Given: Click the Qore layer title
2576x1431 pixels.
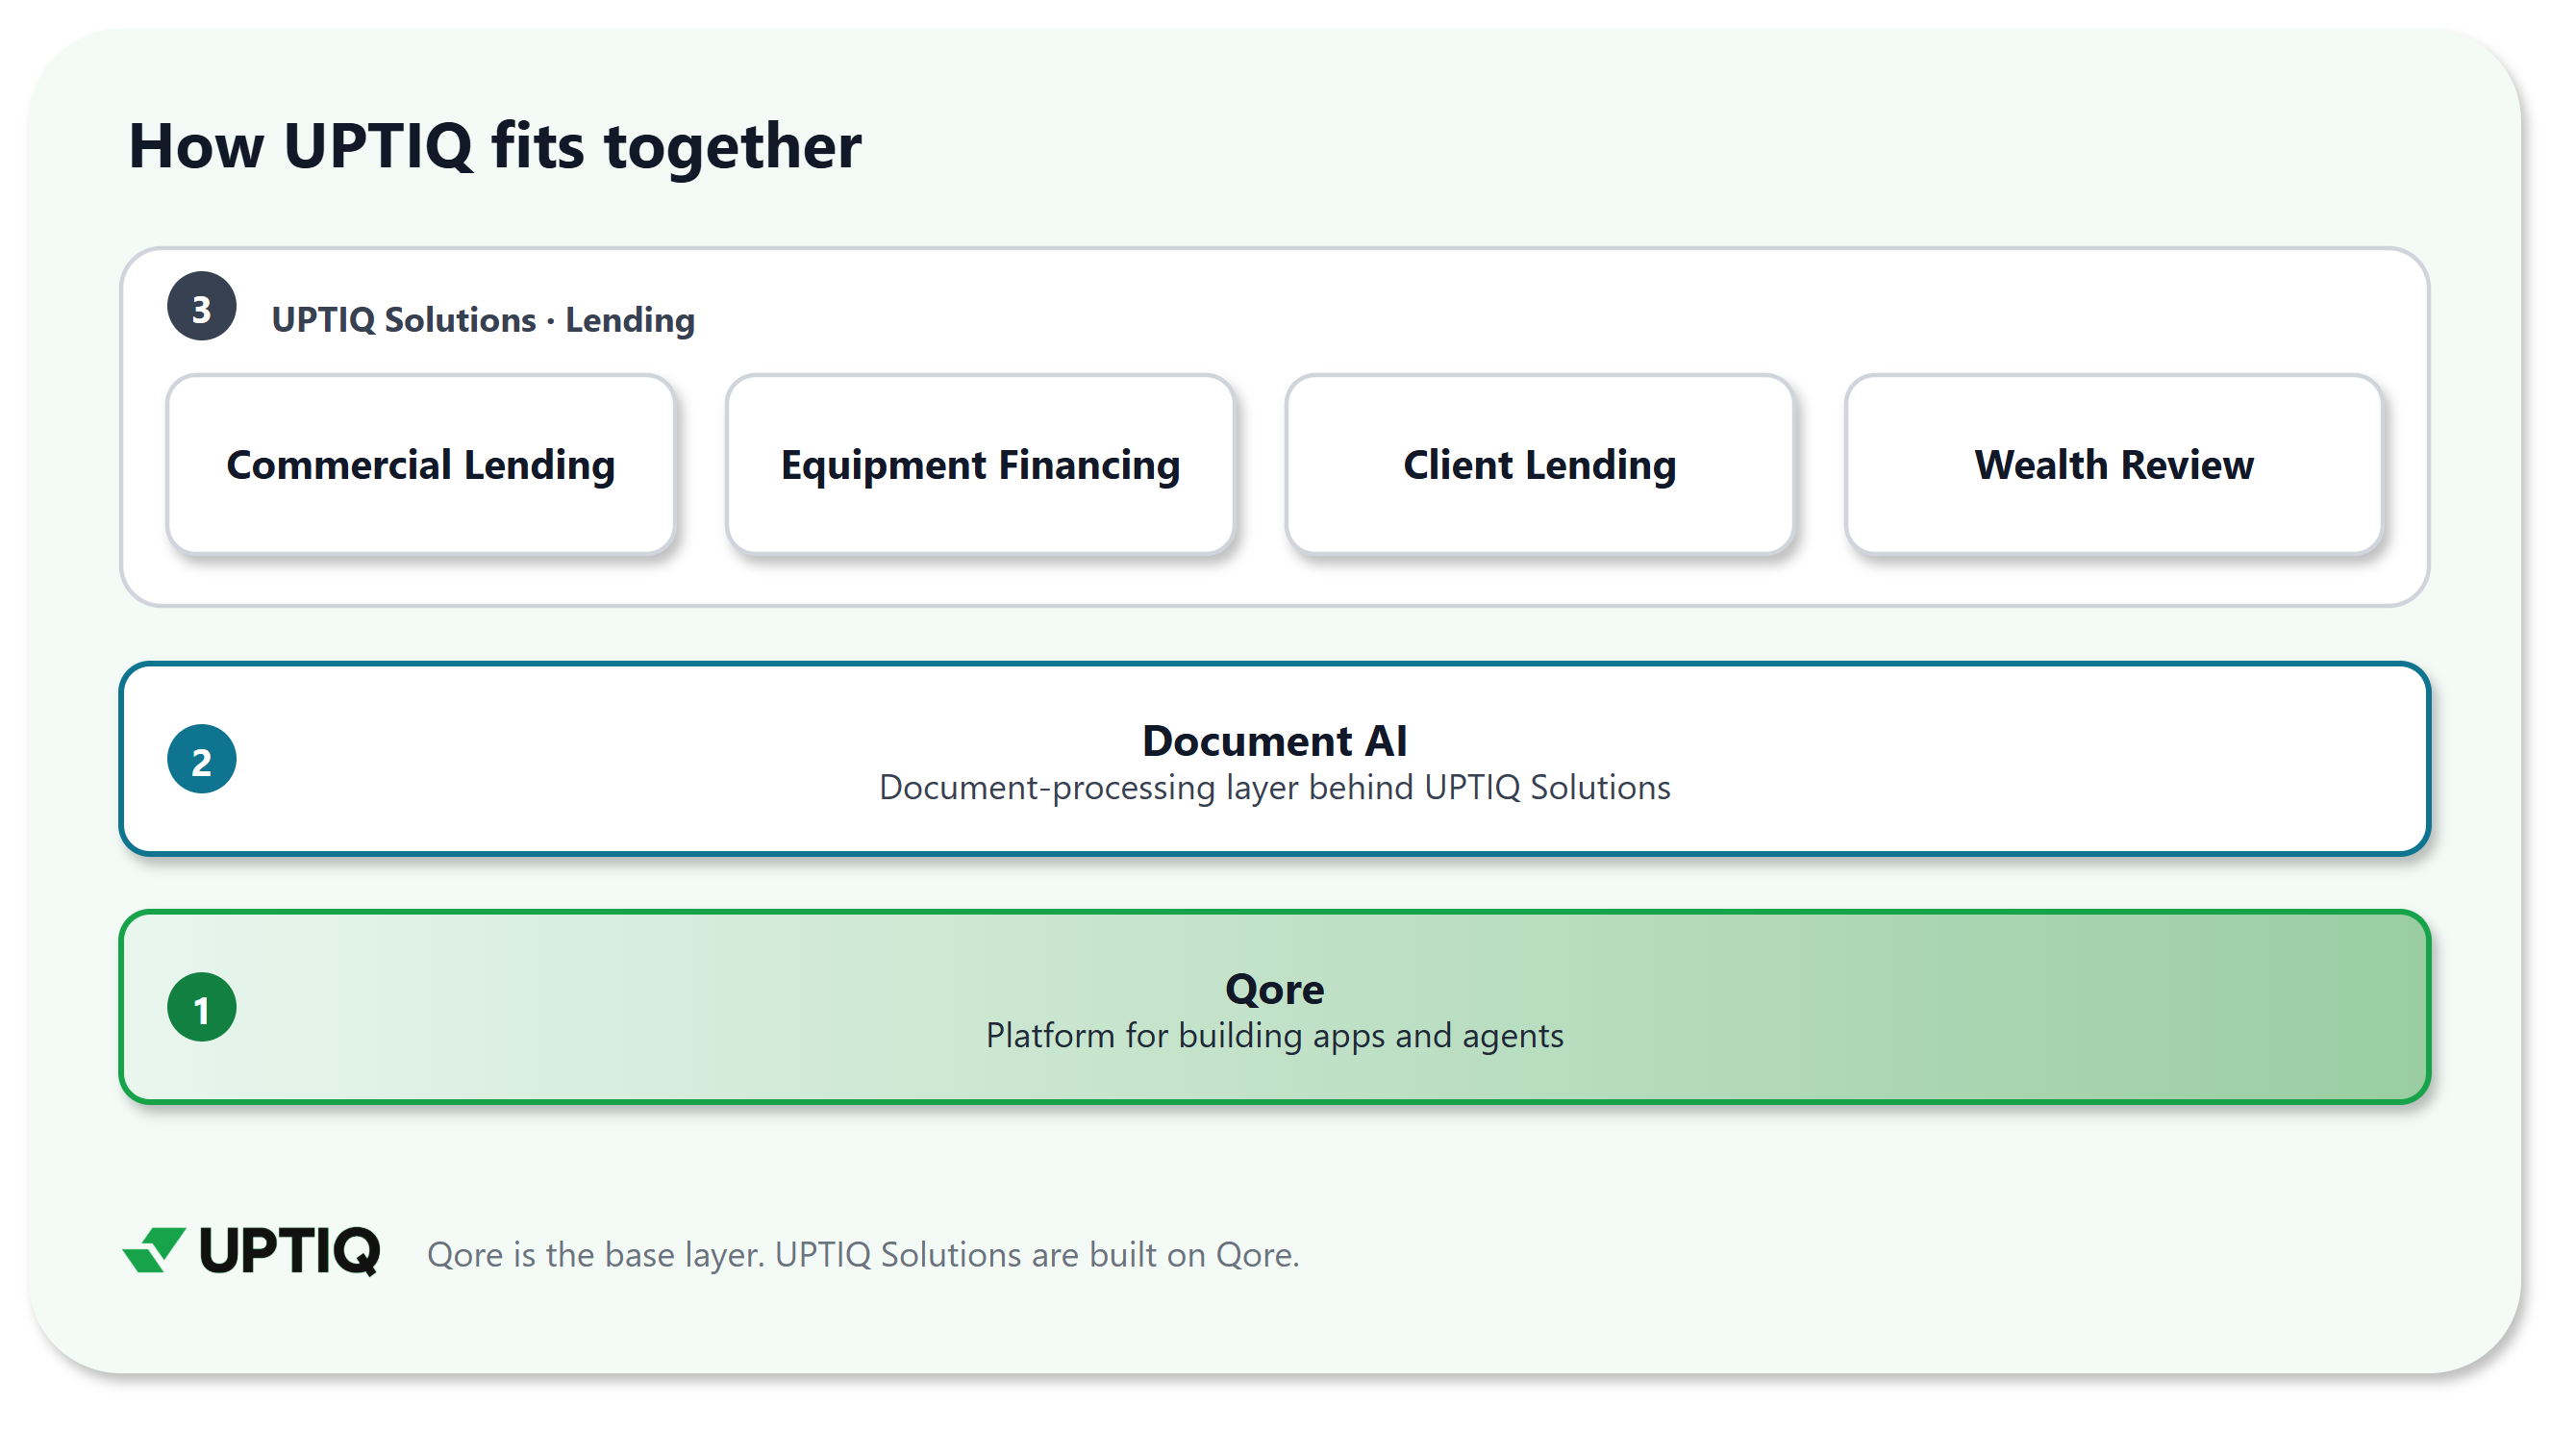Looking at the screenshot, I should click(1275, 989).
